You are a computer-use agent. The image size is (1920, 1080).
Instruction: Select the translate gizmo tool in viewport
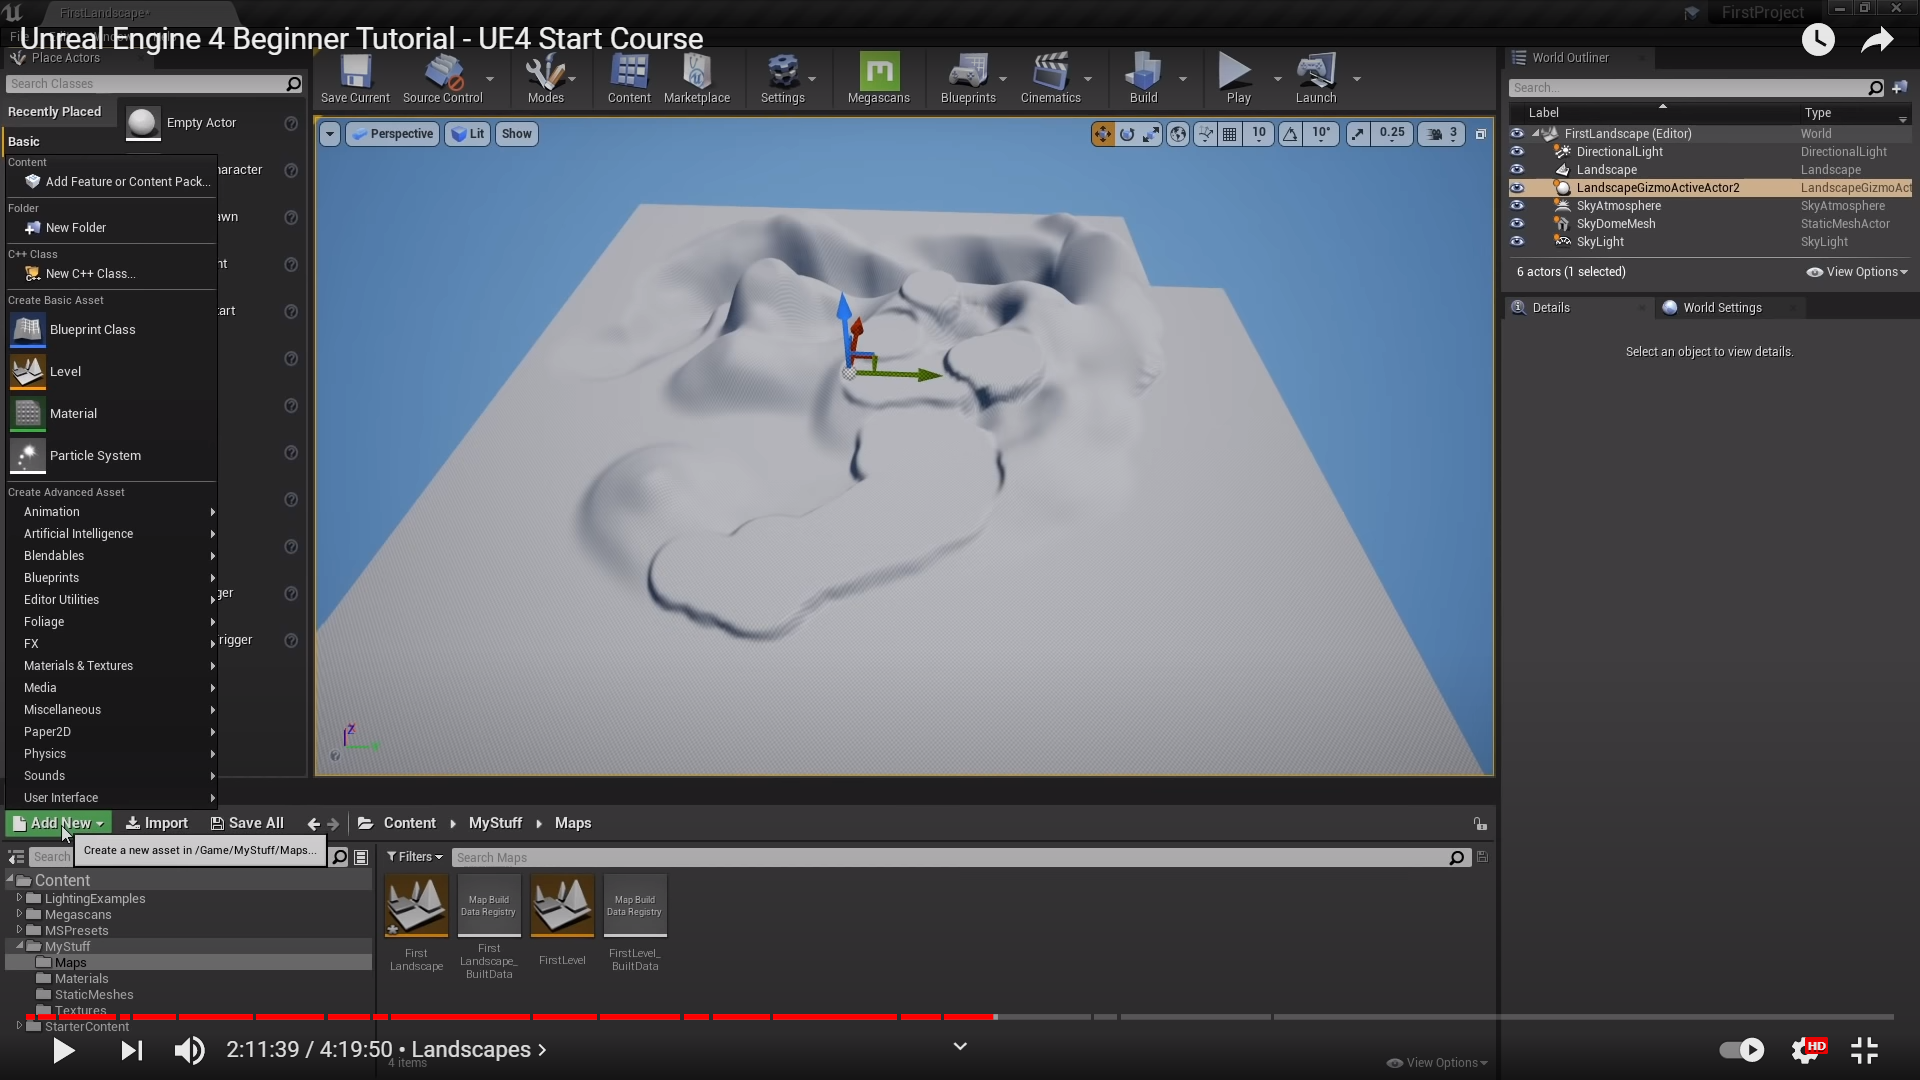tap(1102, 134)
